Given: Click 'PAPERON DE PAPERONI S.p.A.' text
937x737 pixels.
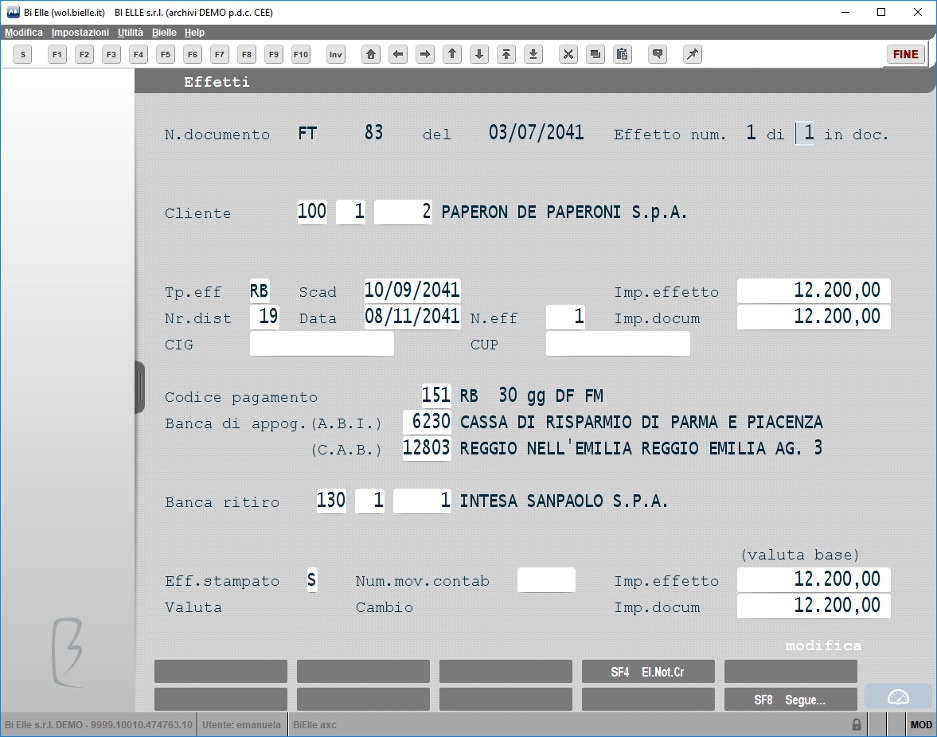Looking at the screenshot, I should (564, 212).
